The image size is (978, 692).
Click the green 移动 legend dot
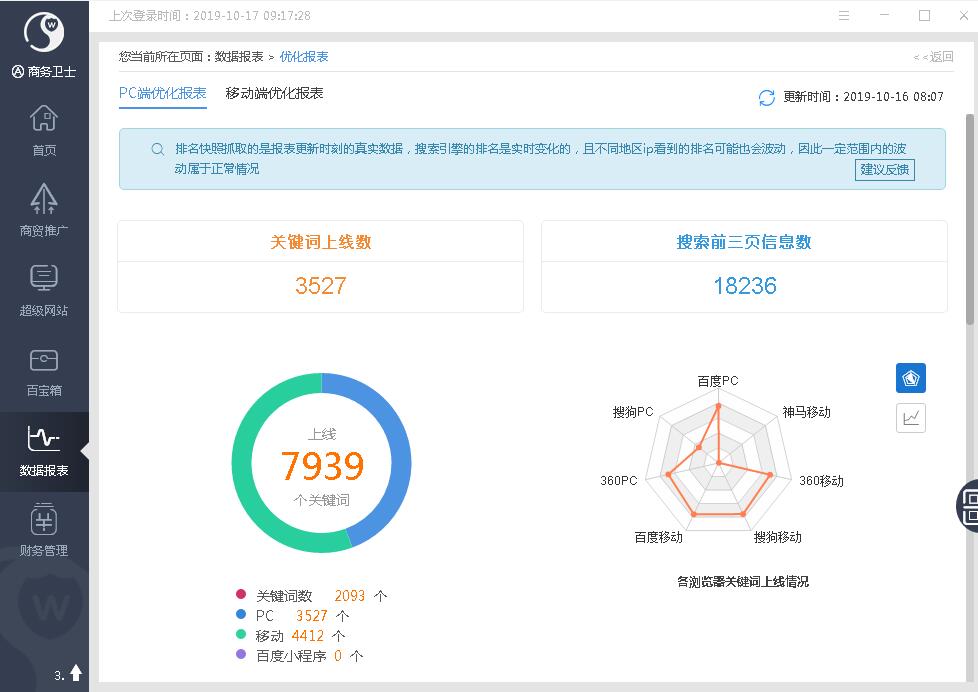pos(240,635)
